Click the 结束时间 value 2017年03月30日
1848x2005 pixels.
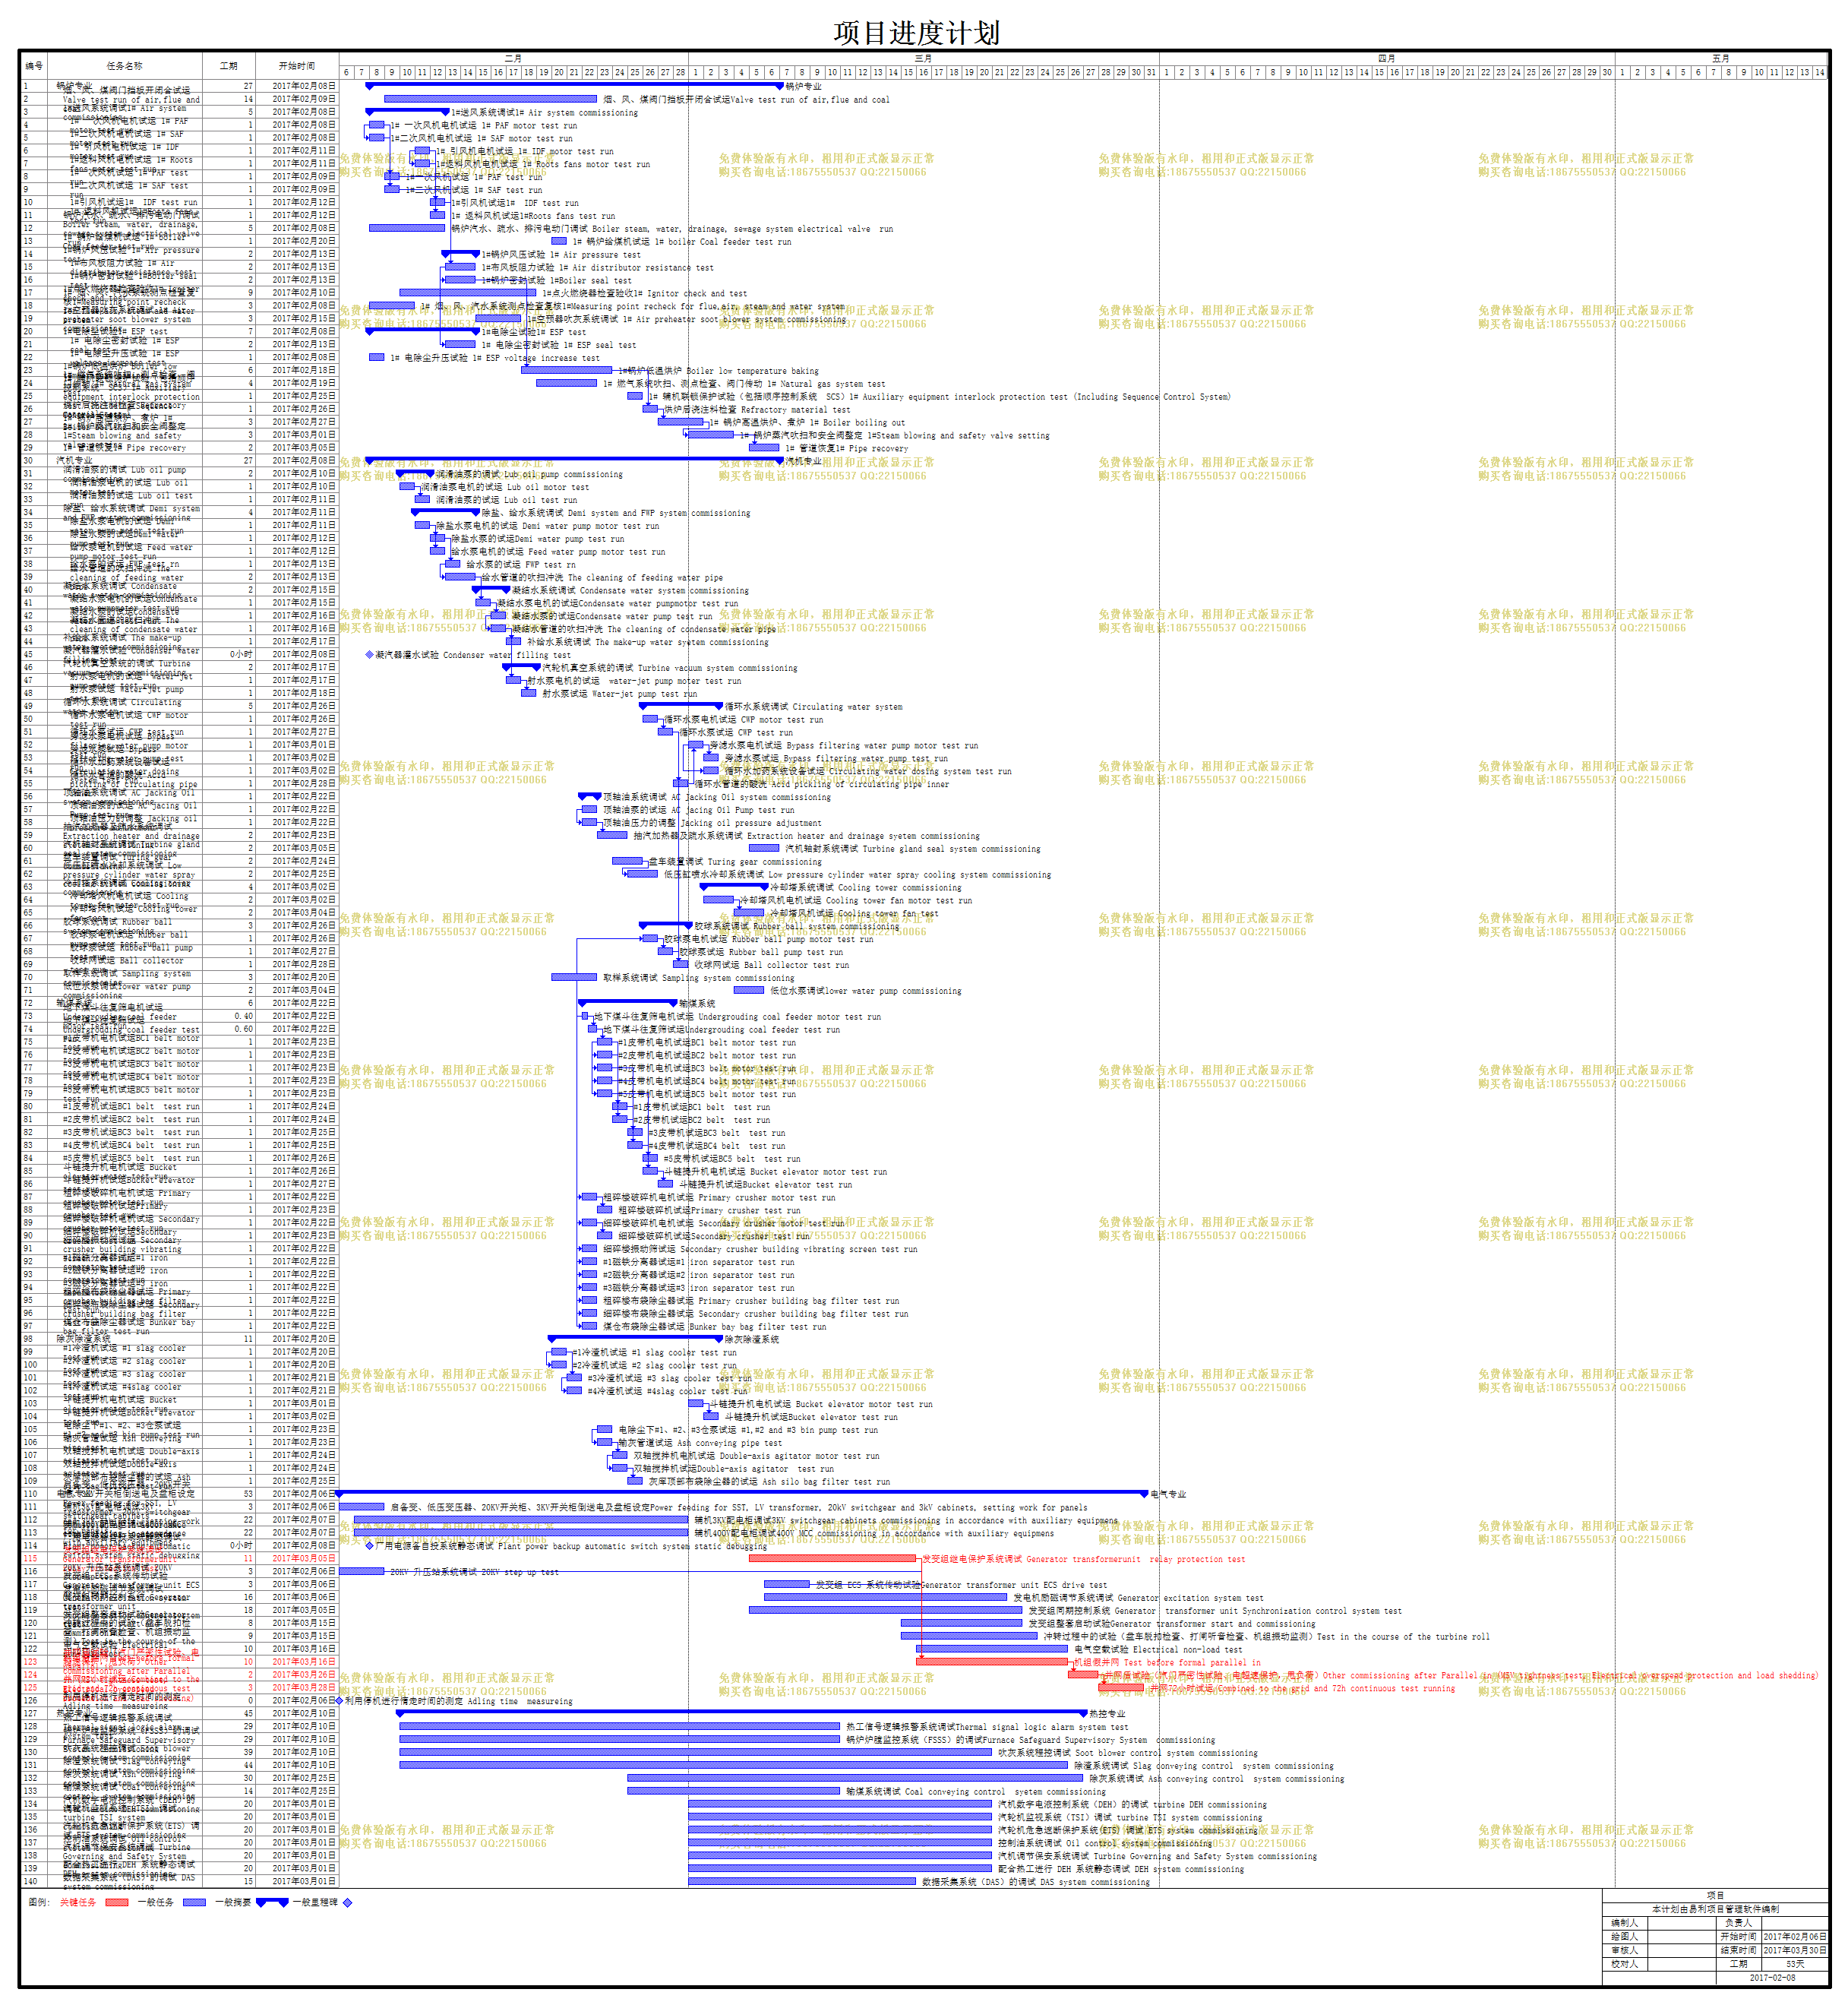click(1794, 1950)
